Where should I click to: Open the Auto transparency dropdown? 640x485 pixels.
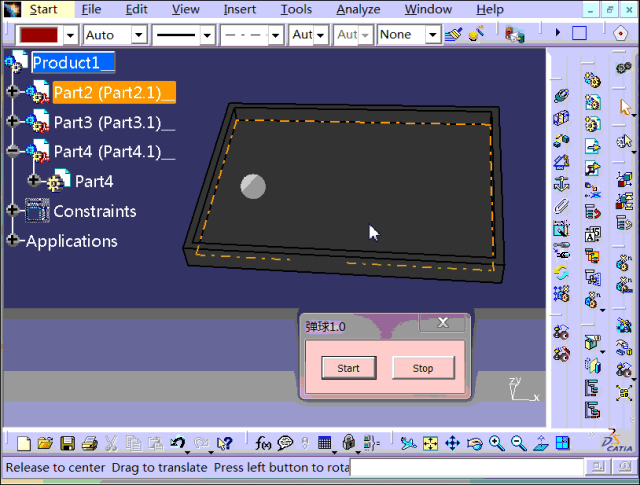(x=139, y=35)
